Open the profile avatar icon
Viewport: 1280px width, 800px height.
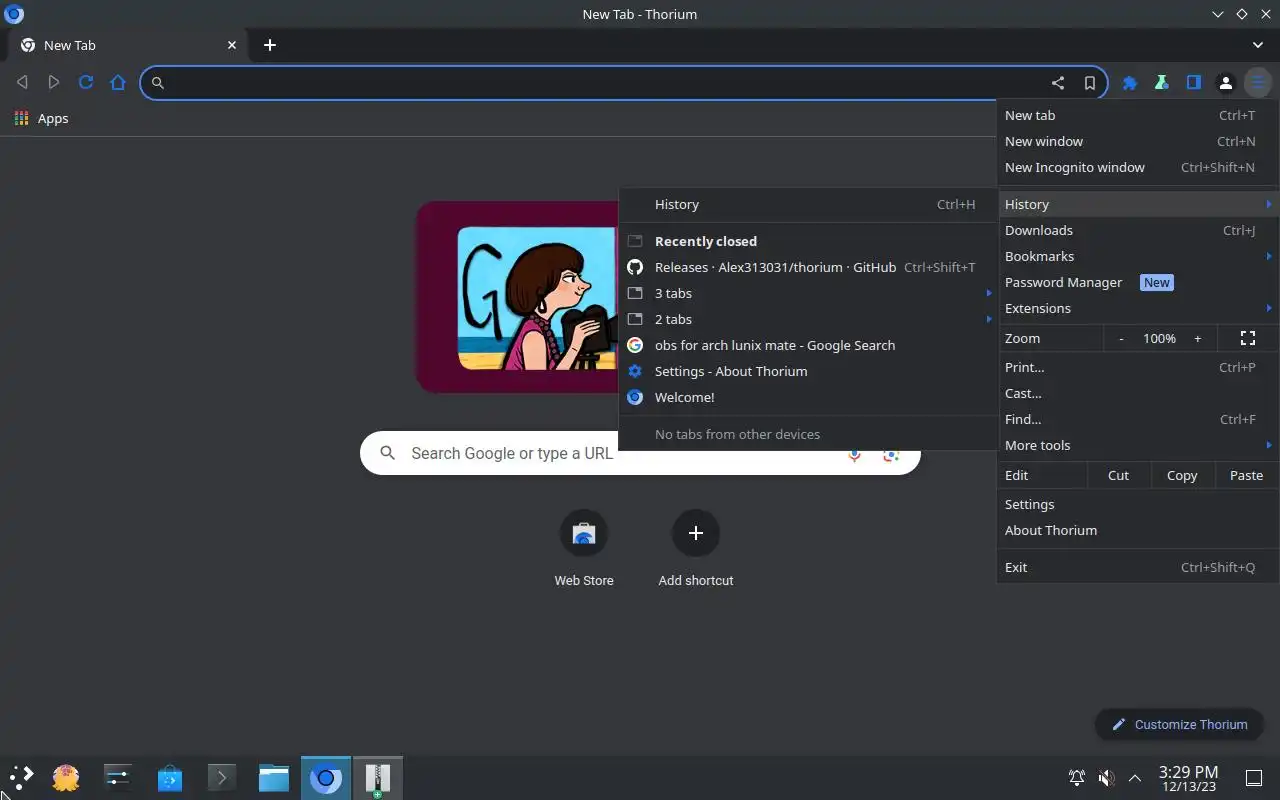1226,83
